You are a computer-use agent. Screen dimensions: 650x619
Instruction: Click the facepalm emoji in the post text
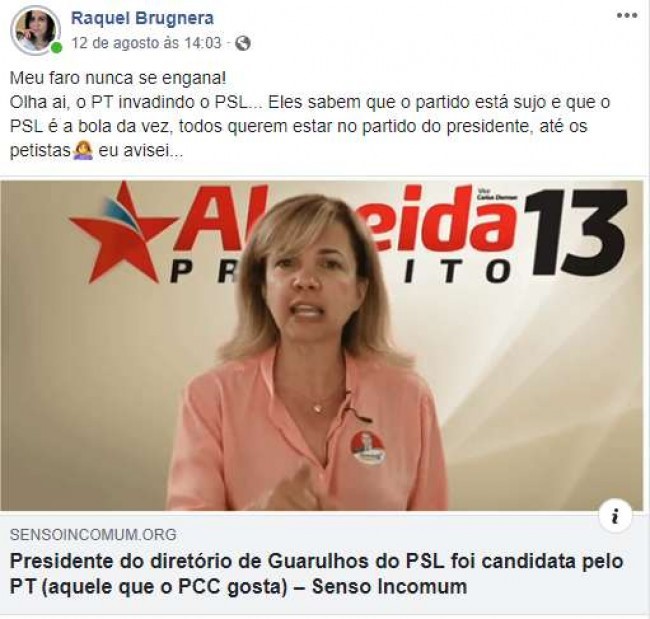click(82, 151)
